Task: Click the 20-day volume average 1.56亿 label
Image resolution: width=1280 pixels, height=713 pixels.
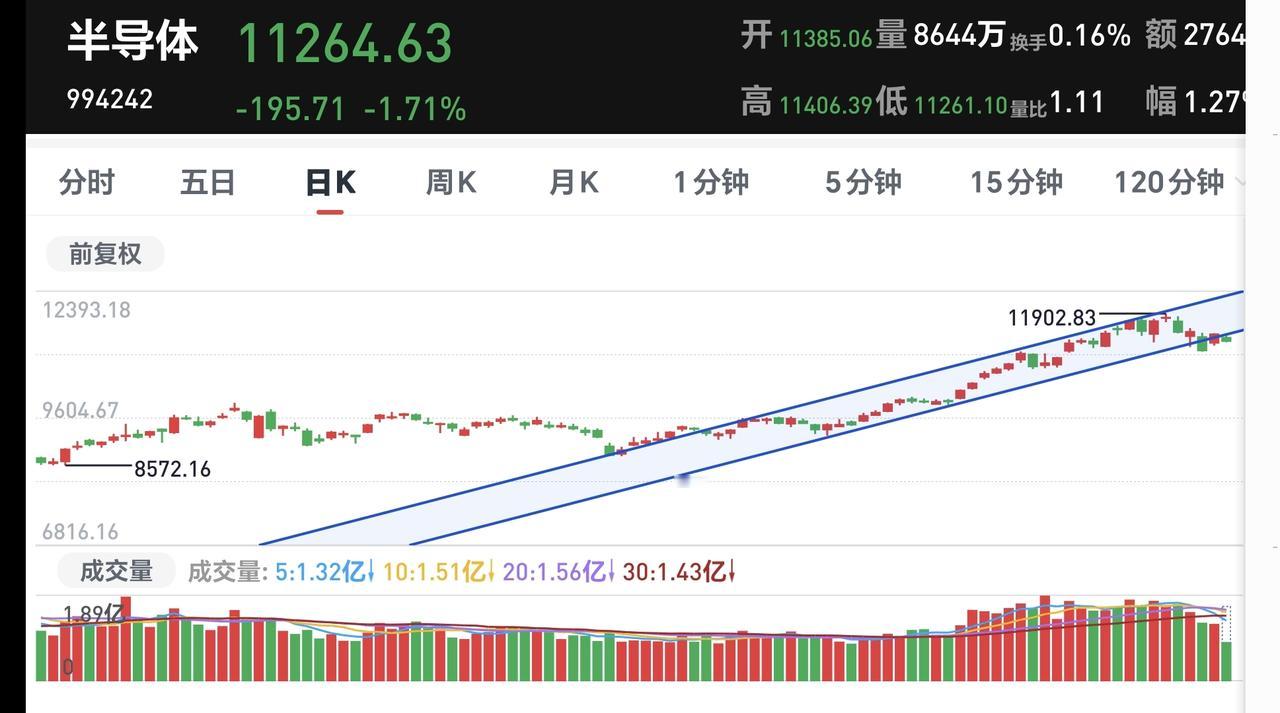Action: [559, 572]
